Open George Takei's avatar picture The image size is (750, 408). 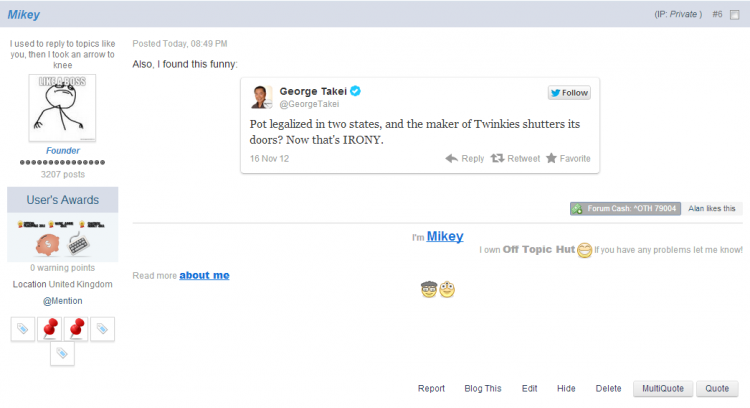tap(262, 97)
